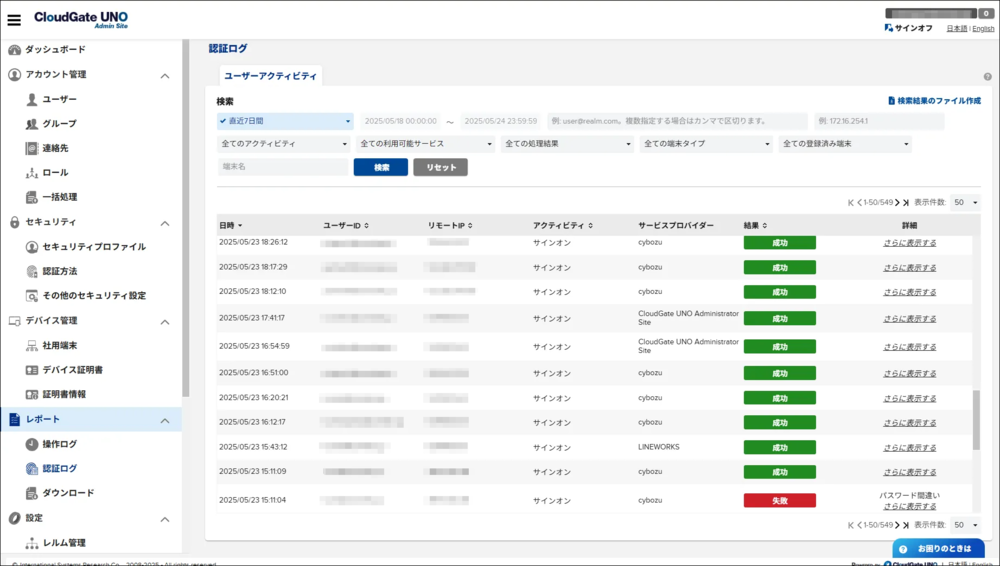Sort by リモートIP column header
The height and width of the screenshot is (566, 1000).
(450, 226)
